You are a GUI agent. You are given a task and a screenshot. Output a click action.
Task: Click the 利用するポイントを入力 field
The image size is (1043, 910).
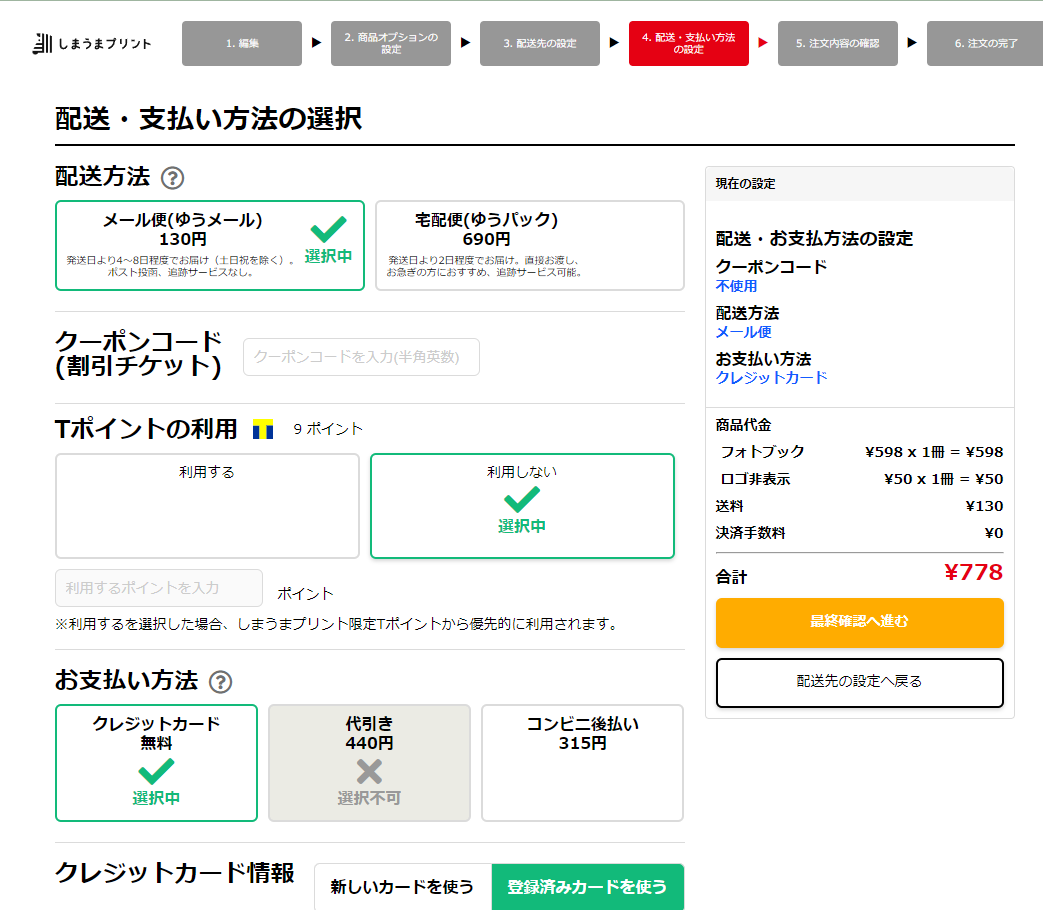pos(159,588)
